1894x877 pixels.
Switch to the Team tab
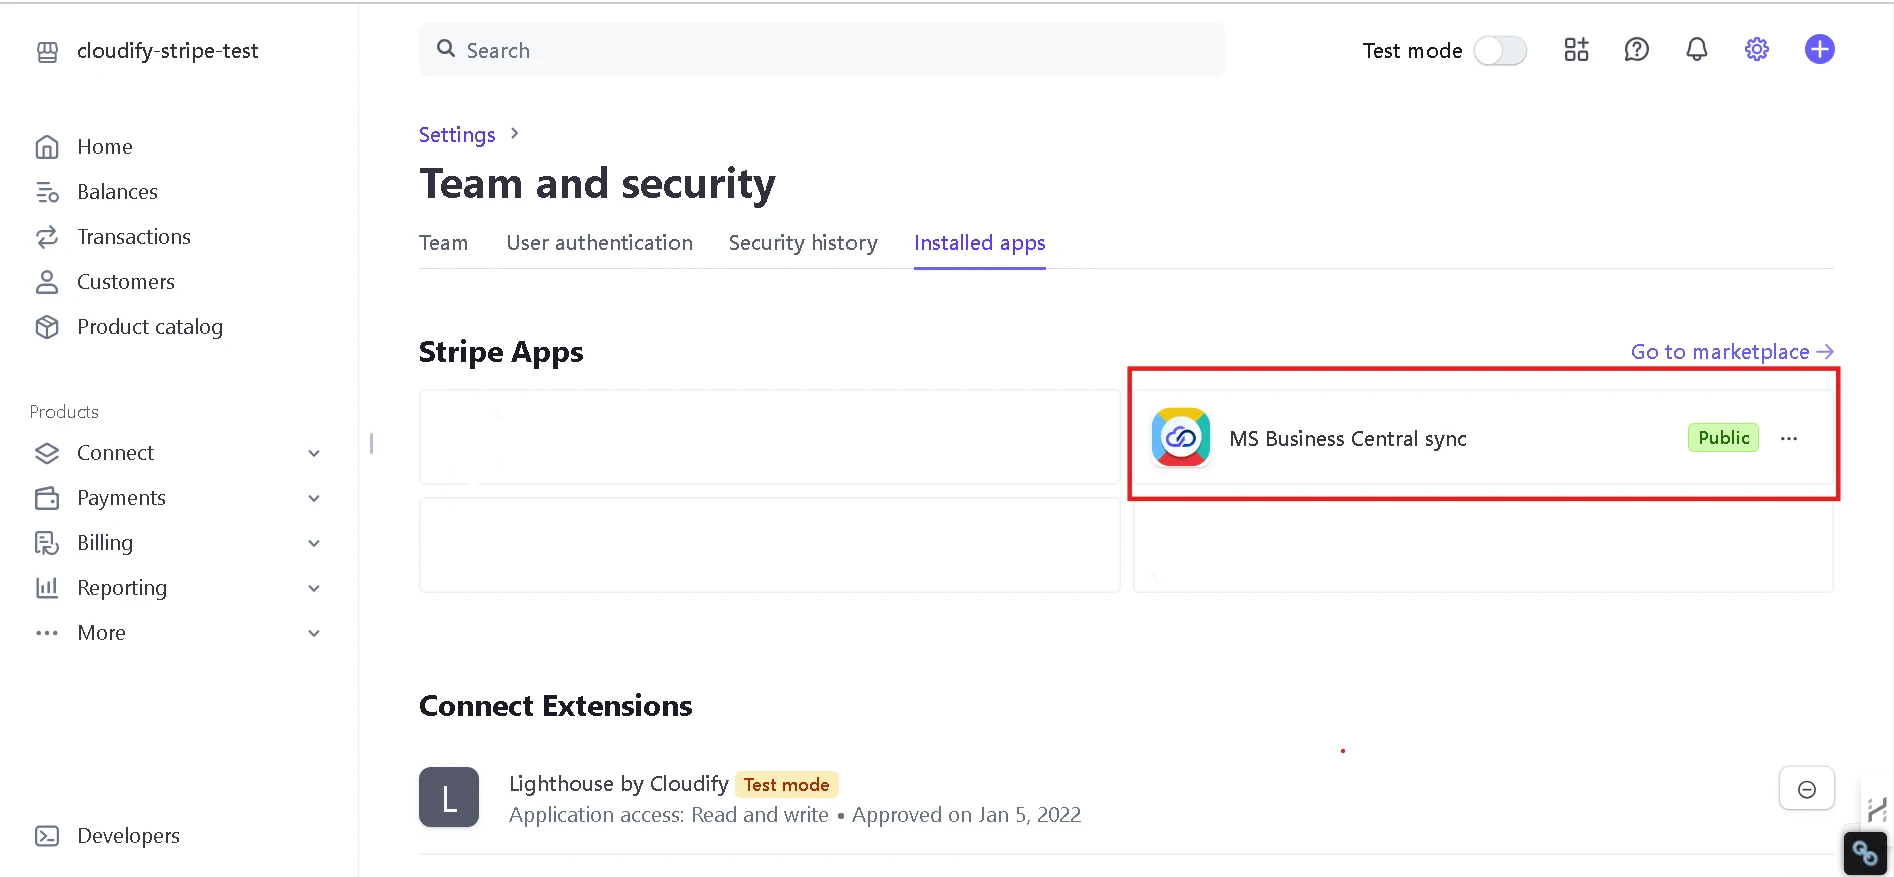[443, 243]
